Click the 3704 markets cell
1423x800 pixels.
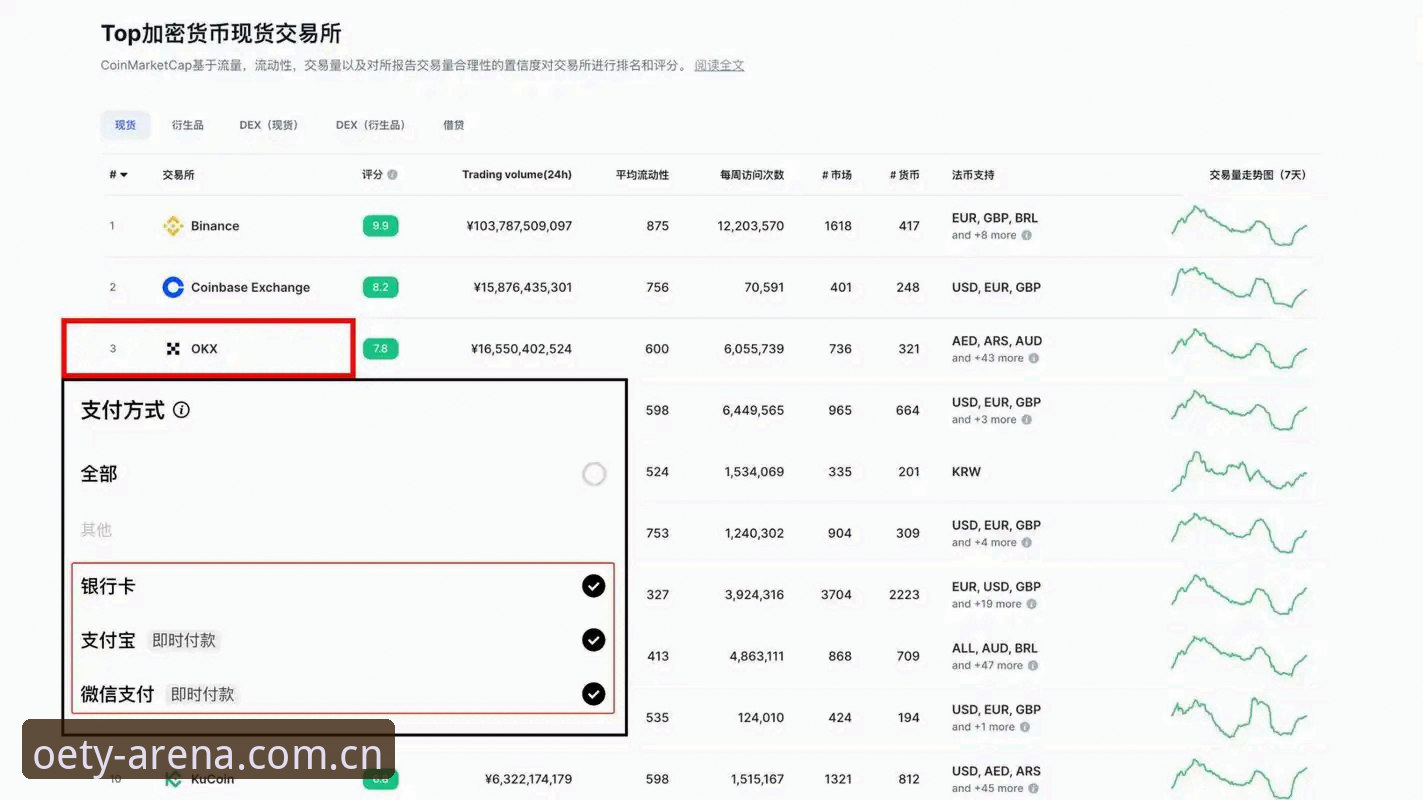(836, 595)
